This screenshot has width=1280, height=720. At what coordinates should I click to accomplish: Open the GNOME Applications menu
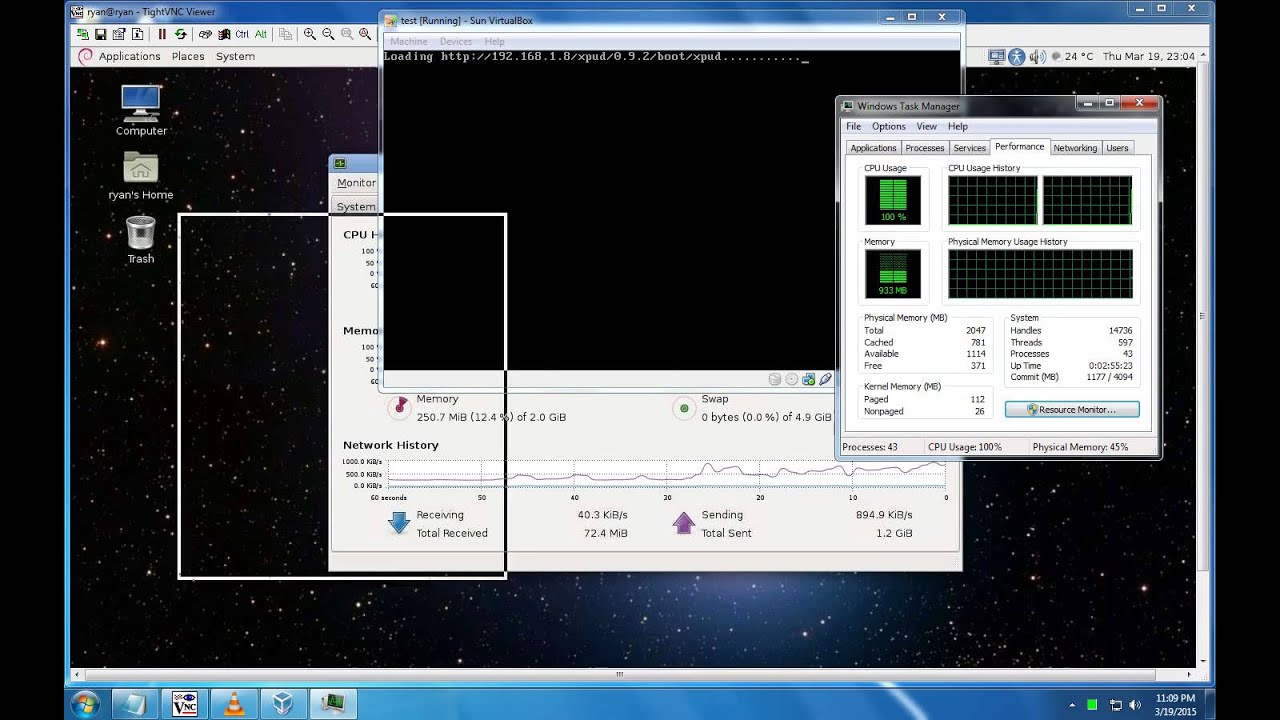[129, 56]
